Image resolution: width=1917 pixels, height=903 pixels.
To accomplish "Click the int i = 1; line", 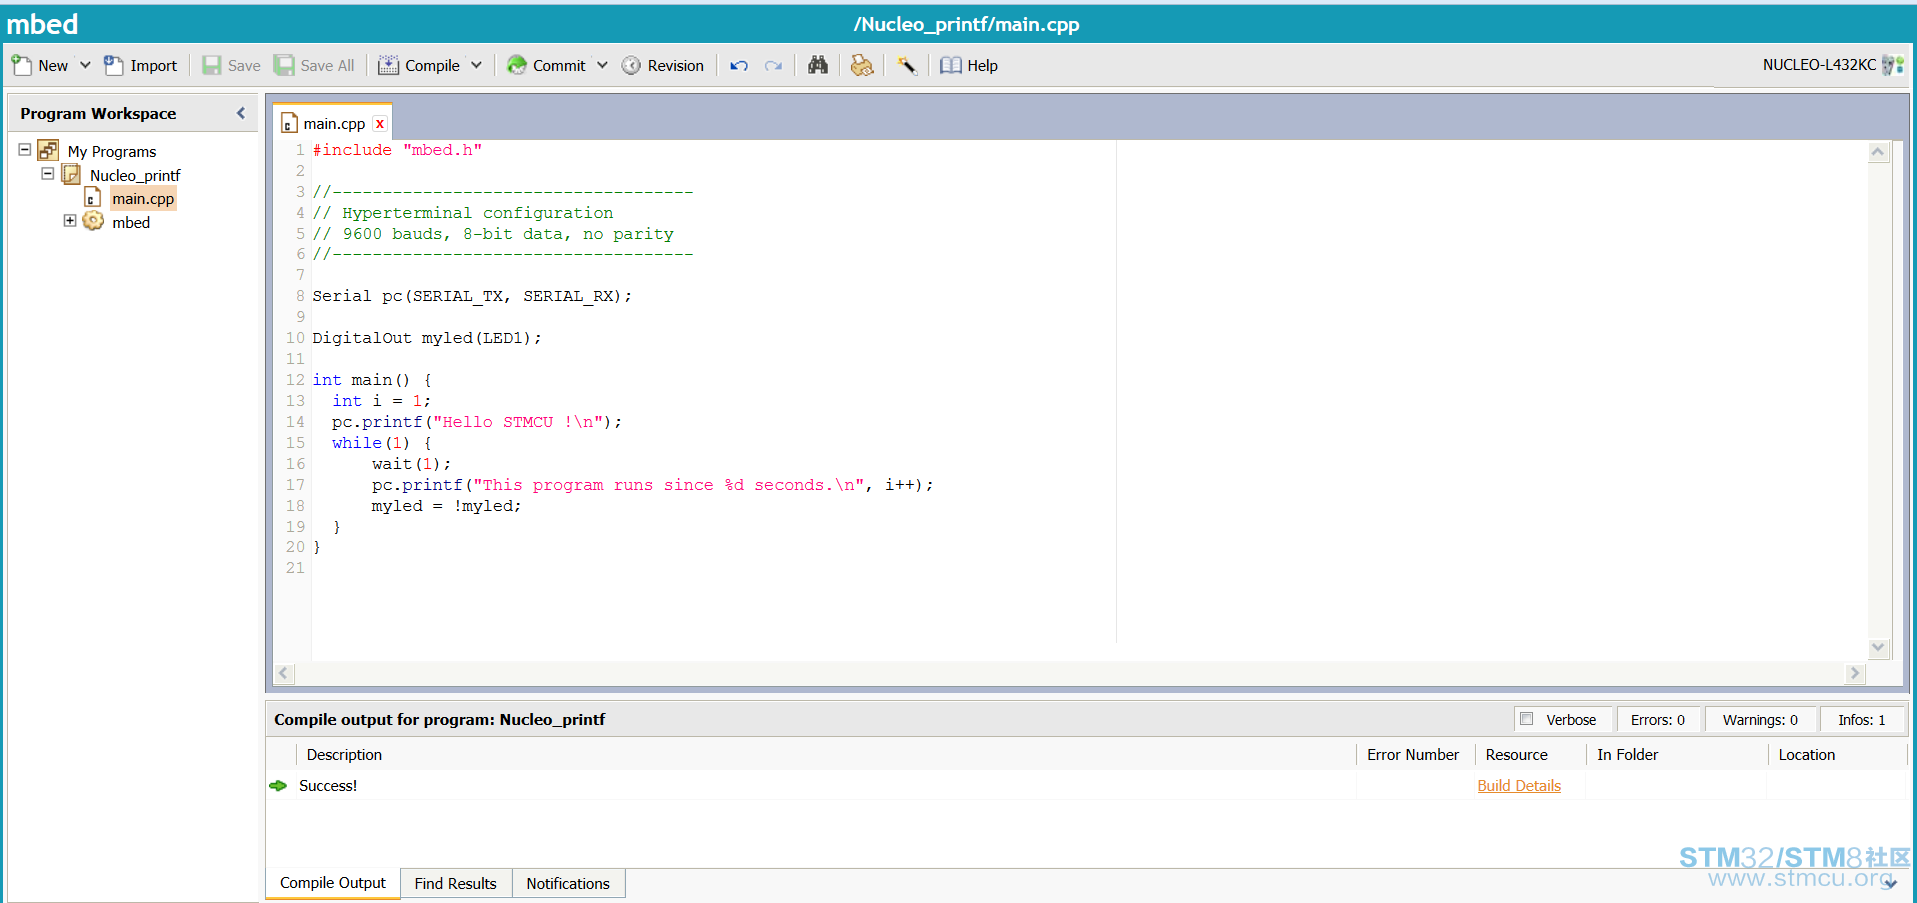I will (381, 401).
